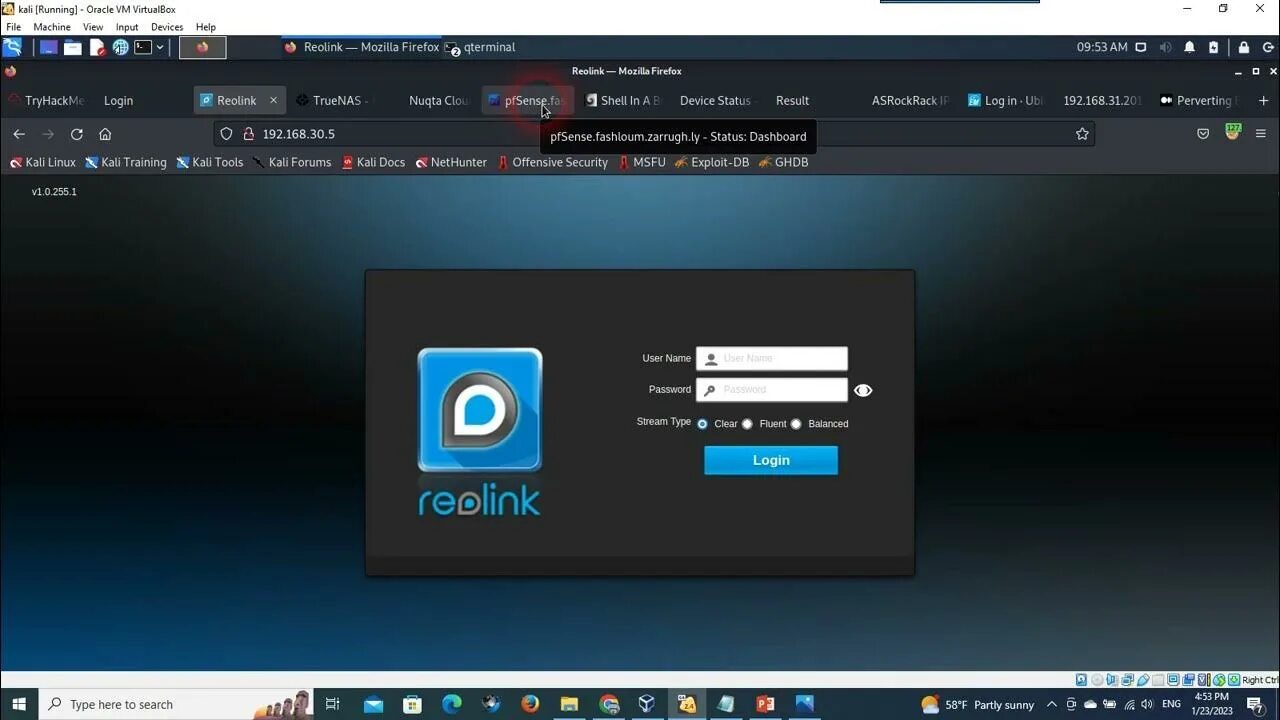Open the web browser globe icon in Kali panel
Image resolution: width=1280 pixels, height=720 pixels.
(x=121, y=47)
